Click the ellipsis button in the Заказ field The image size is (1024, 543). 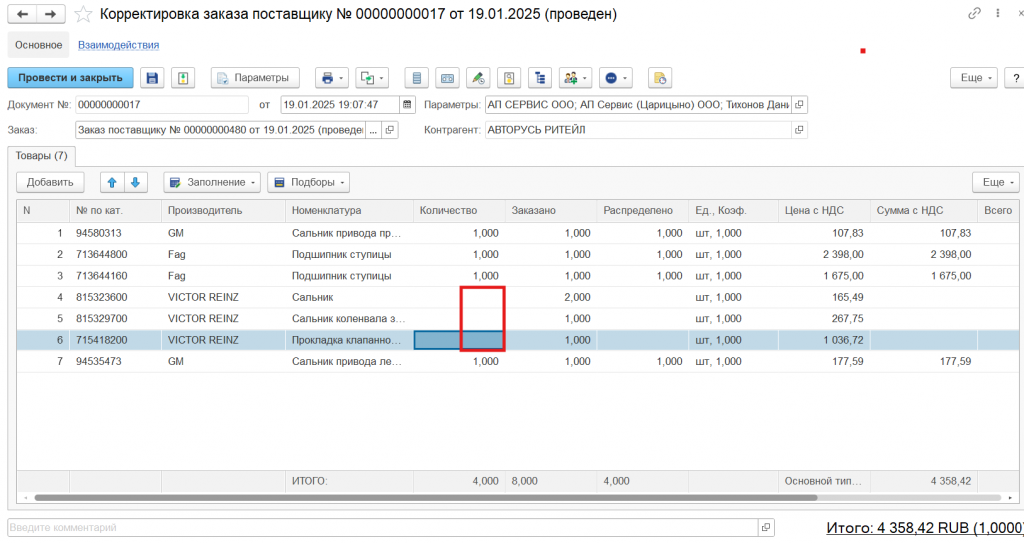click(374, 130)
